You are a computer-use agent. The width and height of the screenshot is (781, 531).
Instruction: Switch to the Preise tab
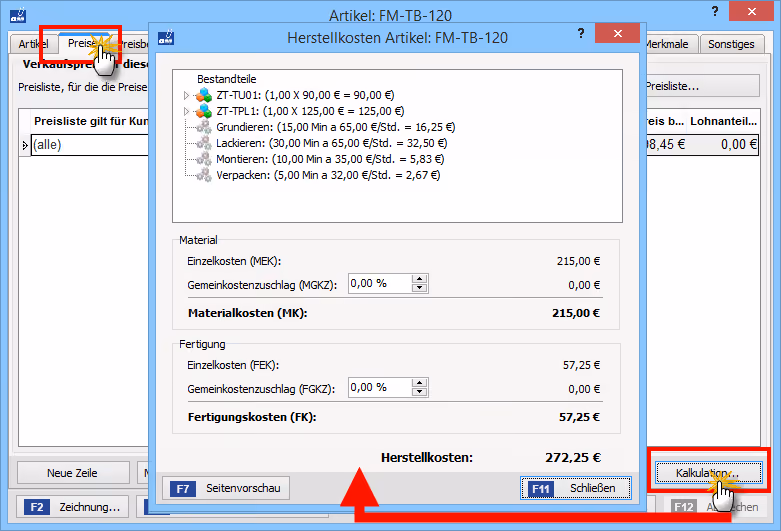point(82,43)
